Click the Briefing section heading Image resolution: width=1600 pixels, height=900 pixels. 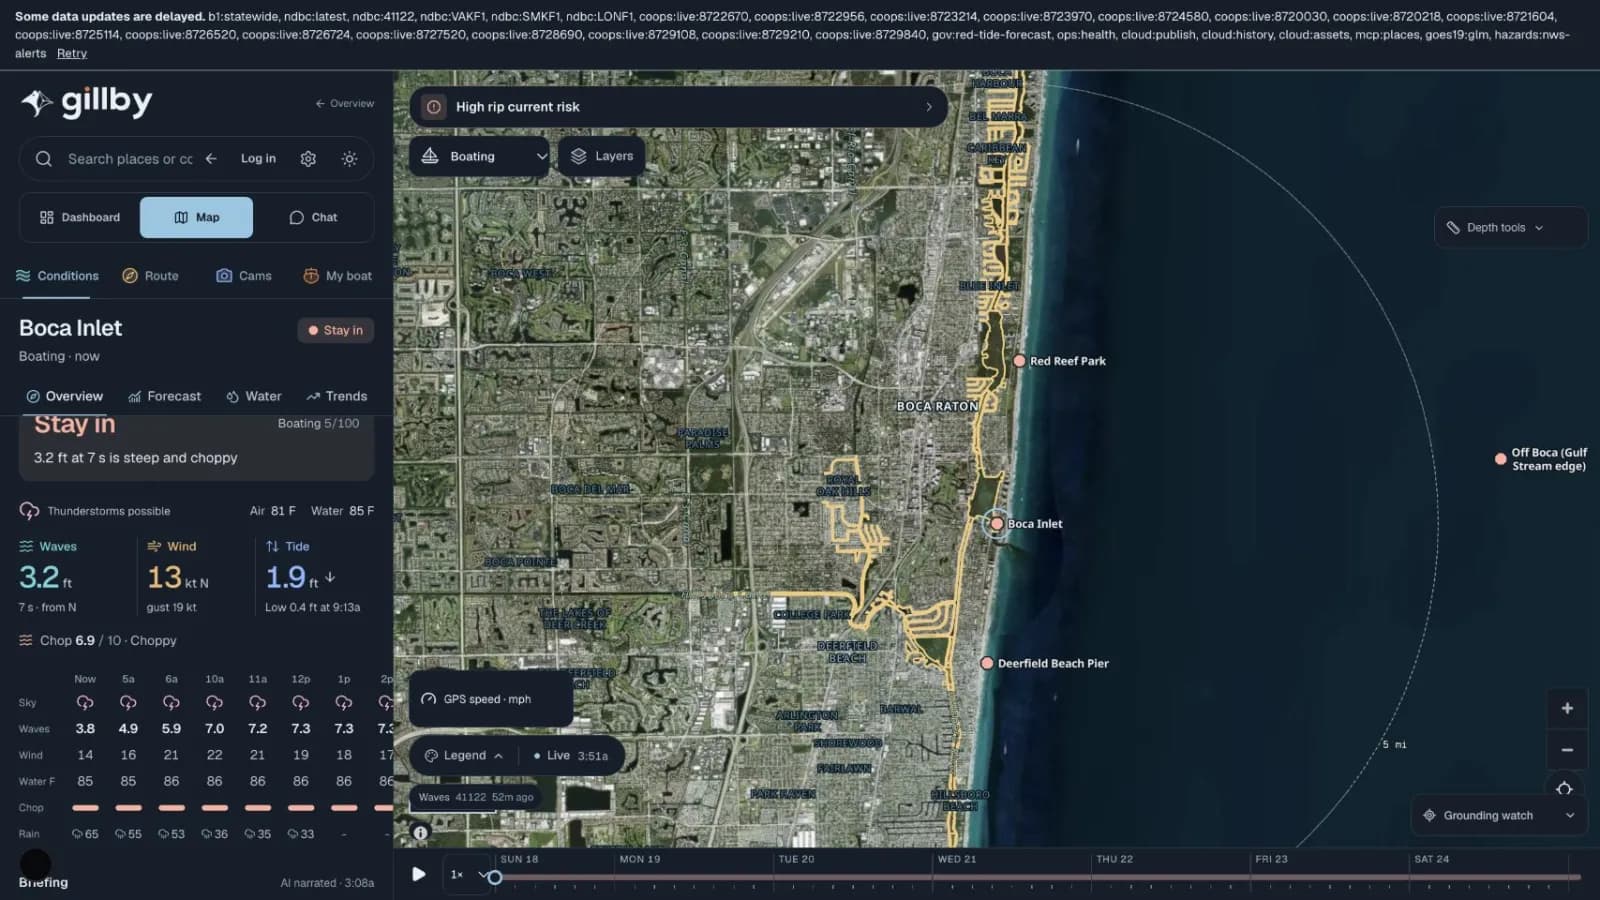pyautogui.click(x=43, y=883)
